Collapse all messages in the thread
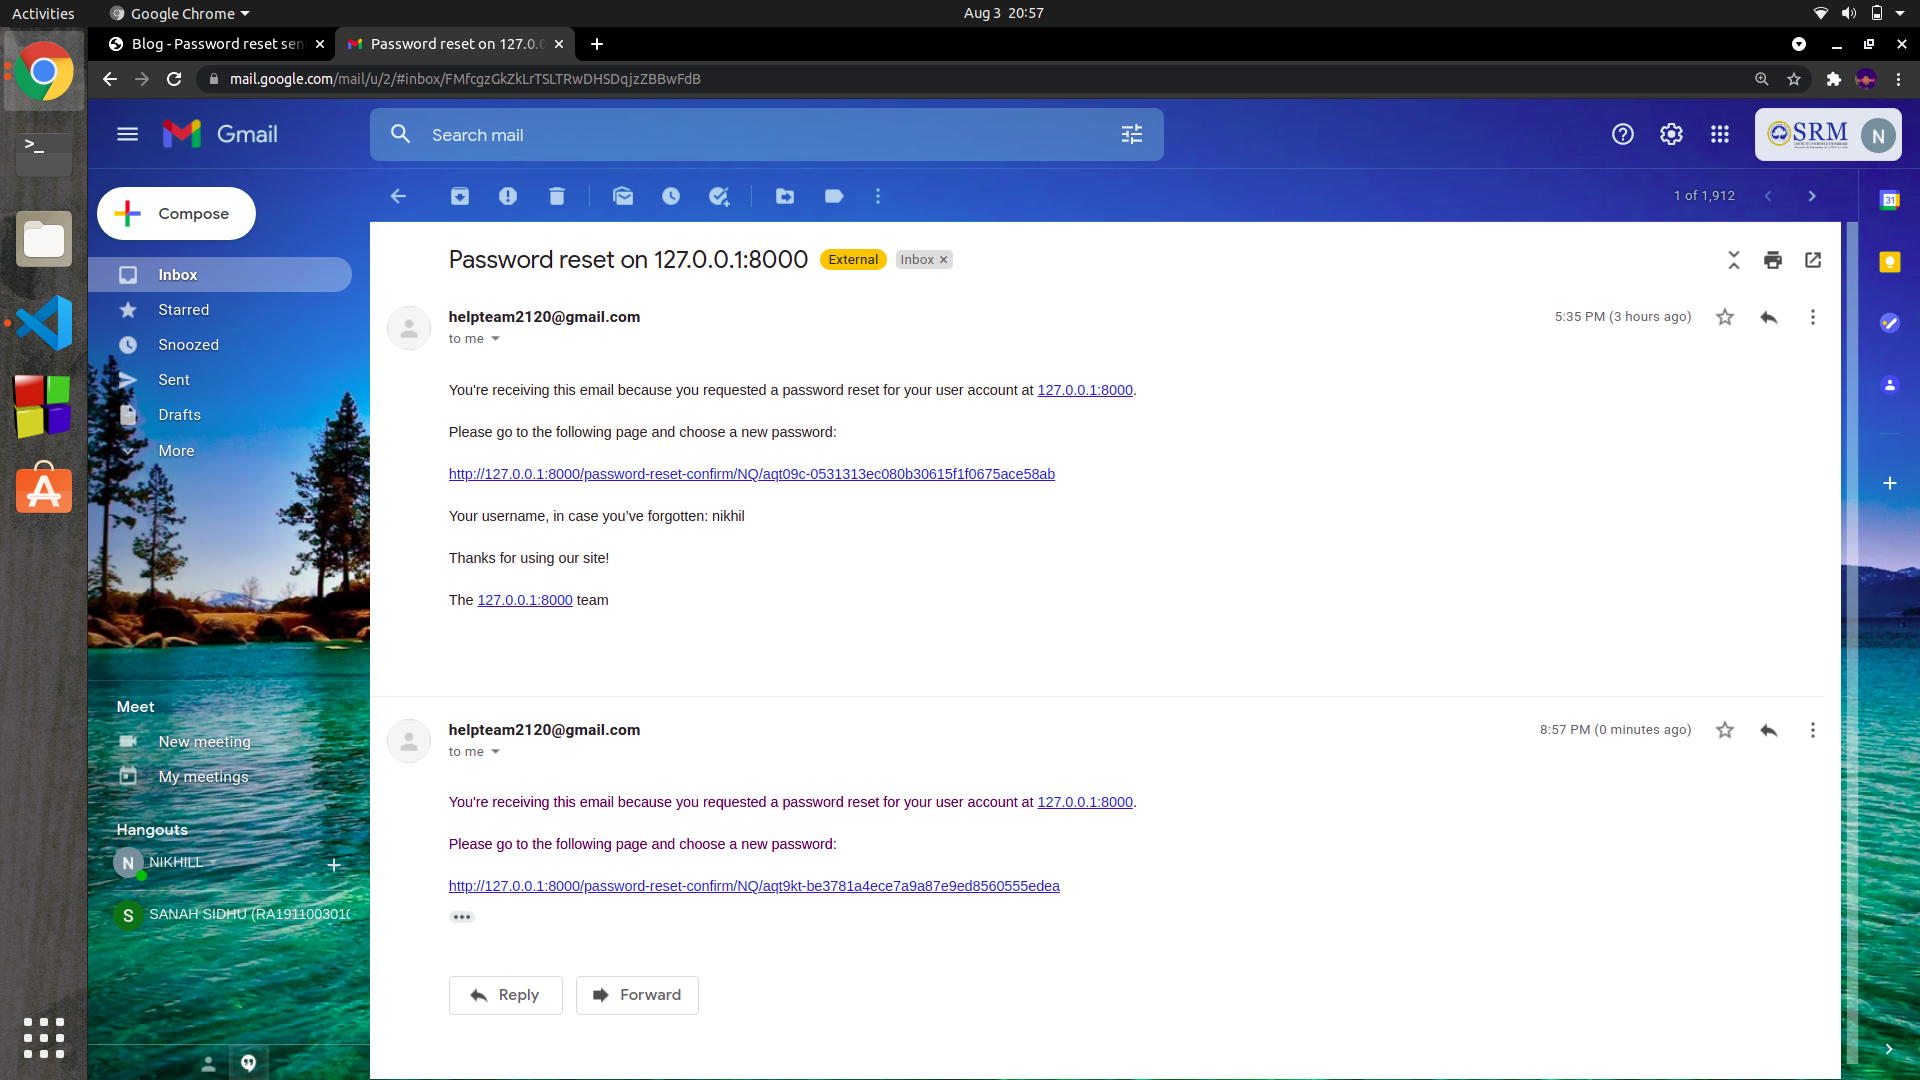 coord(1733,259)
